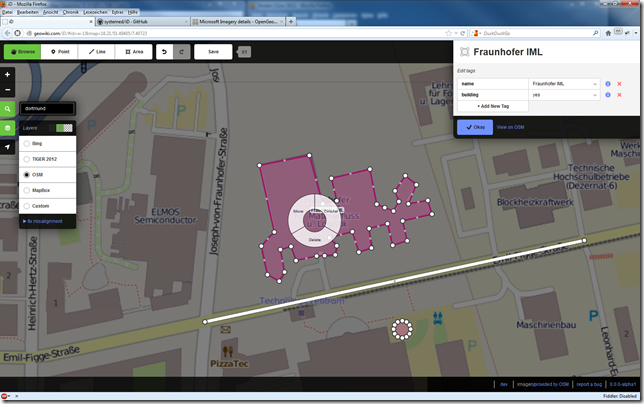Open the Hilfe menu
The height and width of the screenshot is (404, 644).
133,12
